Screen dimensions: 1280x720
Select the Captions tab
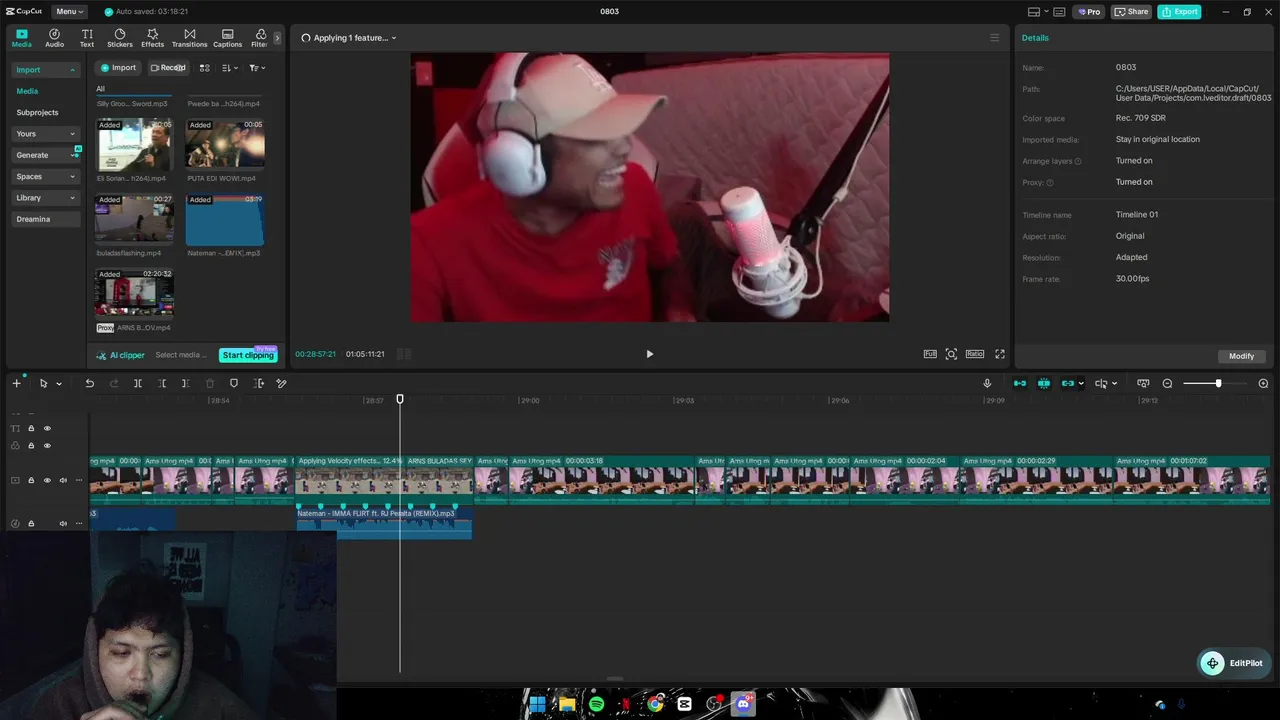tap(227, 38)
